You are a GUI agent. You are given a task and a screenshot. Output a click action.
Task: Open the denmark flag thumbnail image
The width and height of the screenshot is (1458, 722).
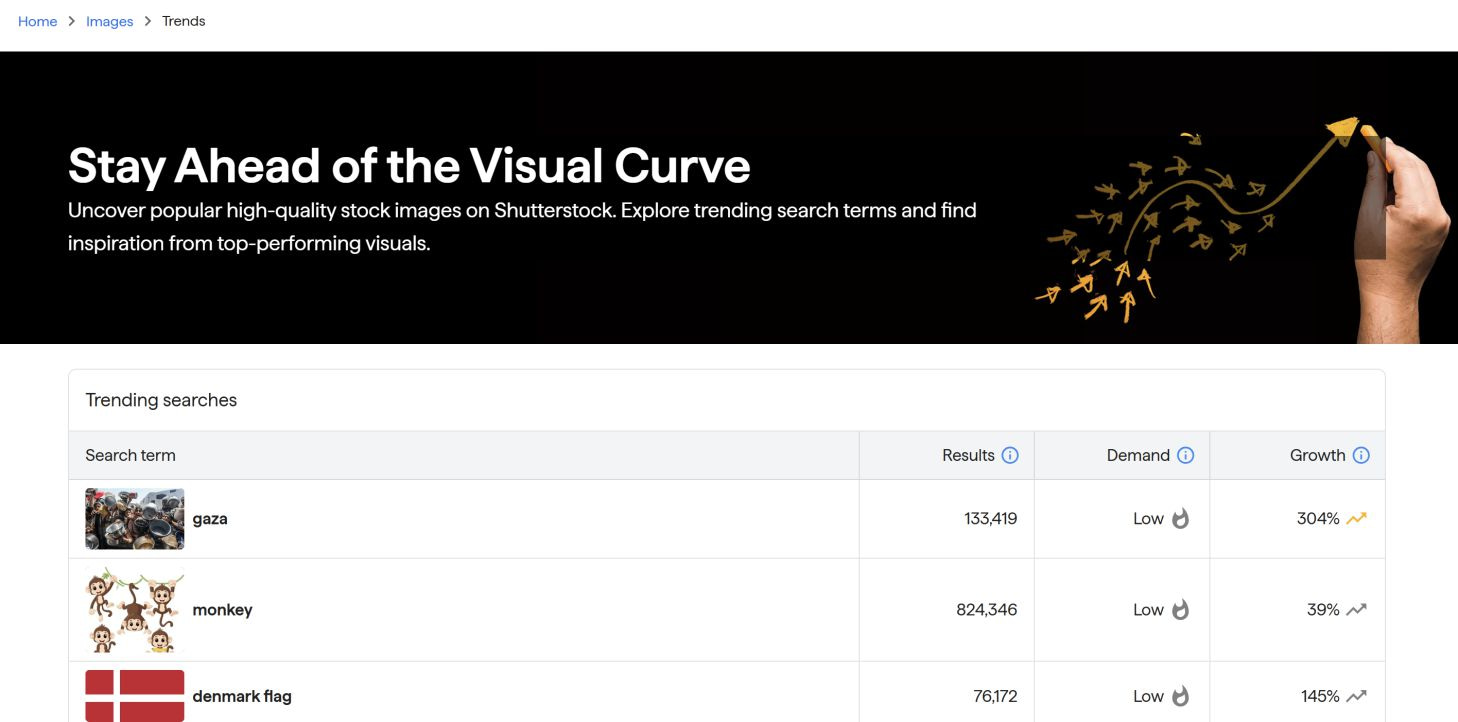(134, 695)
